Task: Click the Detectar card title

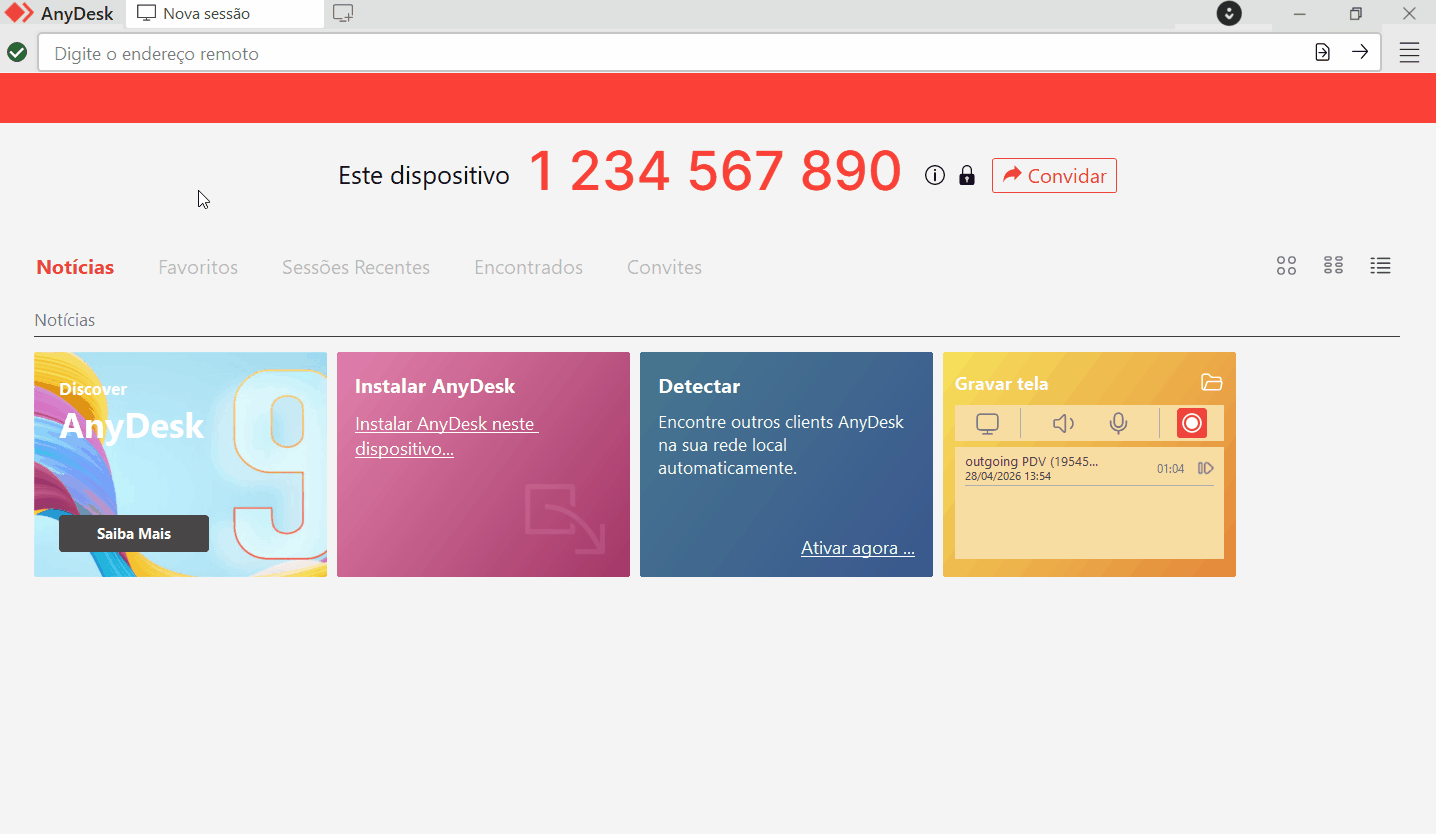Action: [699, 386]
